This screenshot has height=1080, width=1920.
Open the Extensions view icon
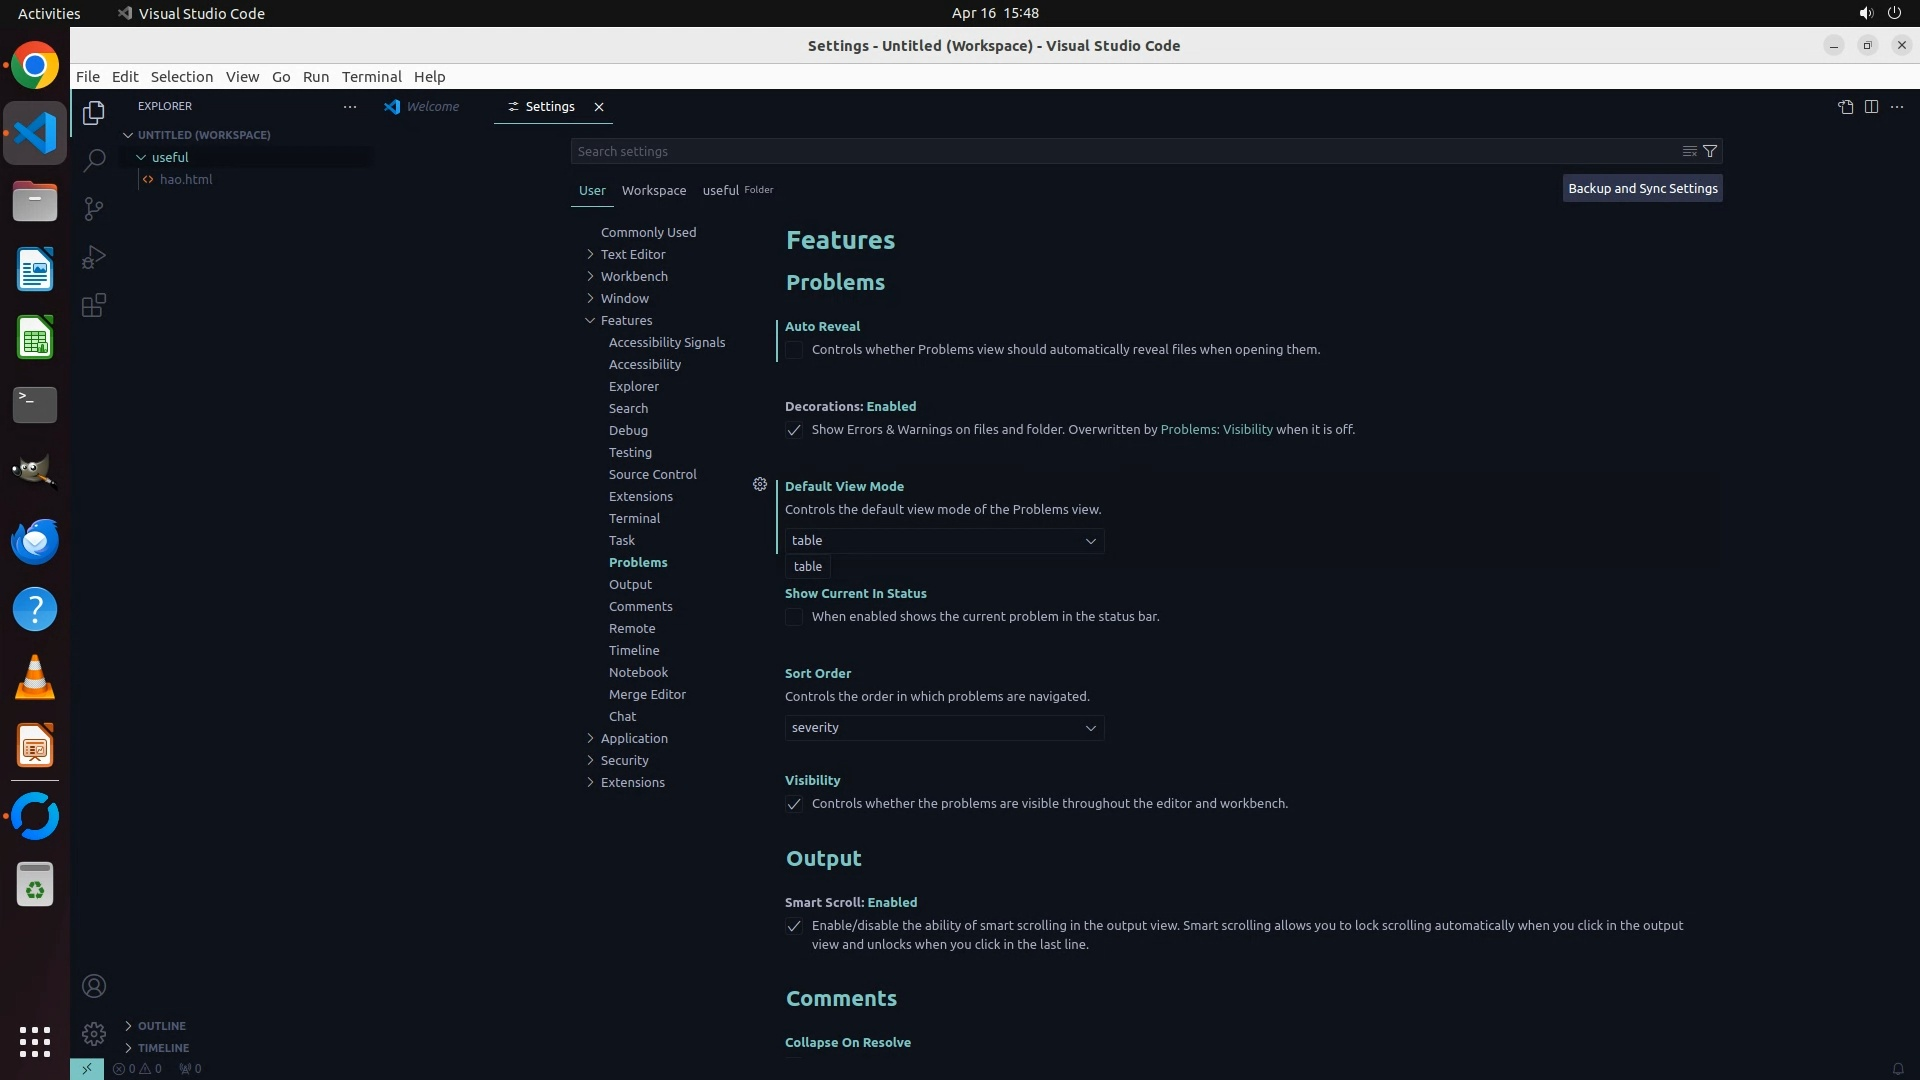click(94, 305)
